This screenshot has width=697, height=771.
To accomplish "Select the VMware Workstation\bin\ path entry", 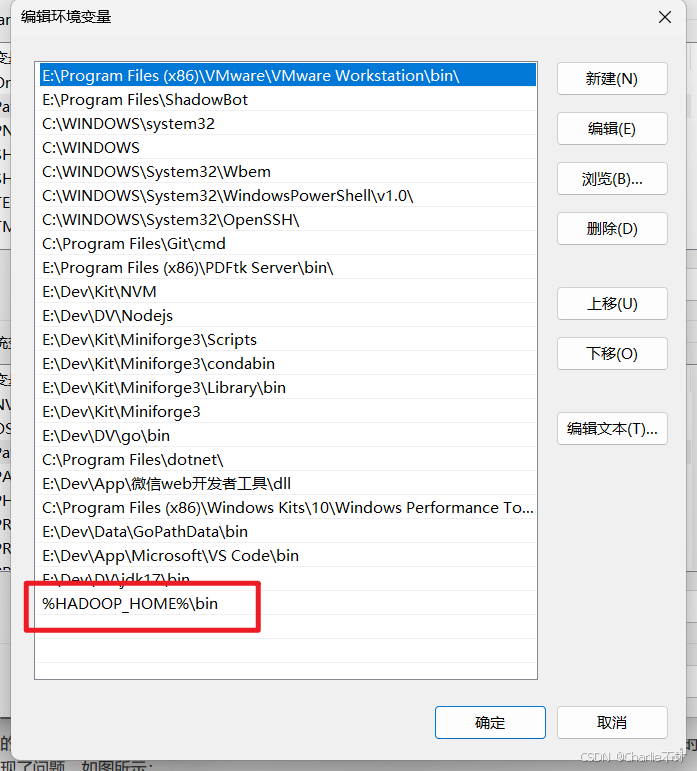I will click(x=286, y=76).
